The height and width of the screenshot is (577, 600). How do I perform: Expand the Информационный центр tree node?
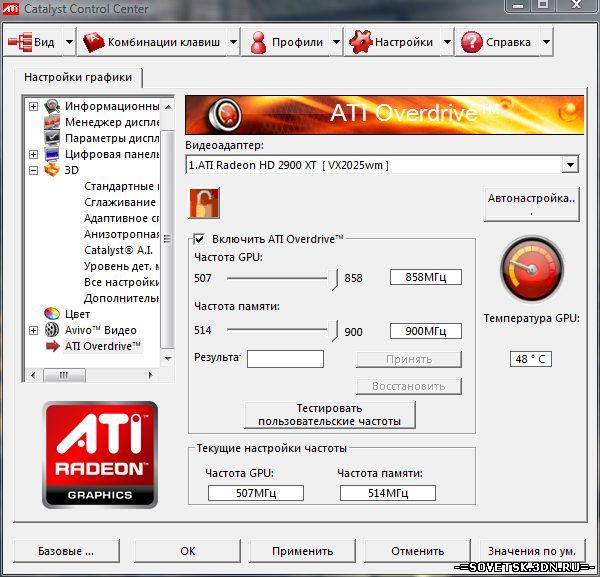pyautogui.click(x=34, y=106)
